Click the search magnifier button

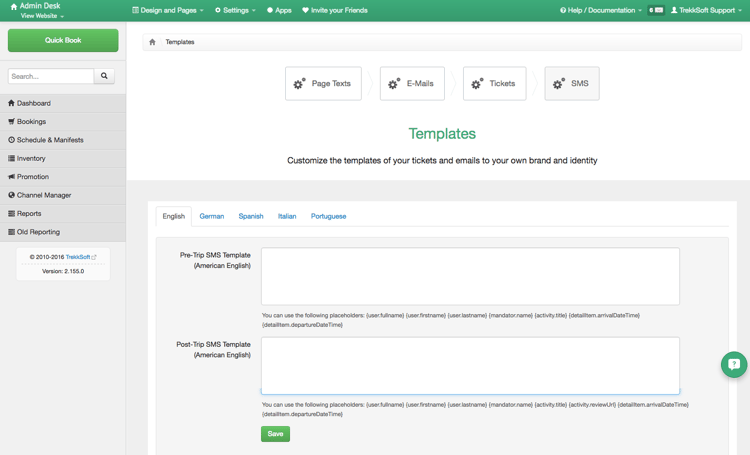point(104,76)
